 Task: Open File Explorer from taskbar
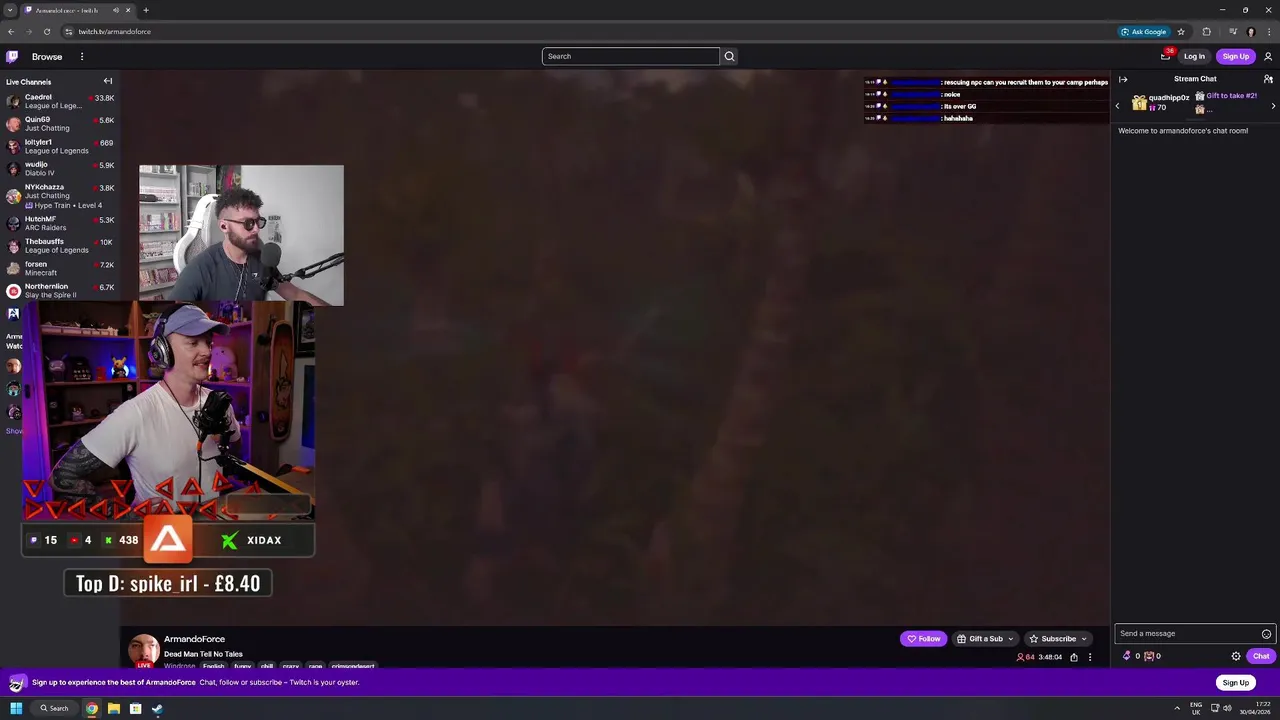pyautogui.click(x=114, y=708)
